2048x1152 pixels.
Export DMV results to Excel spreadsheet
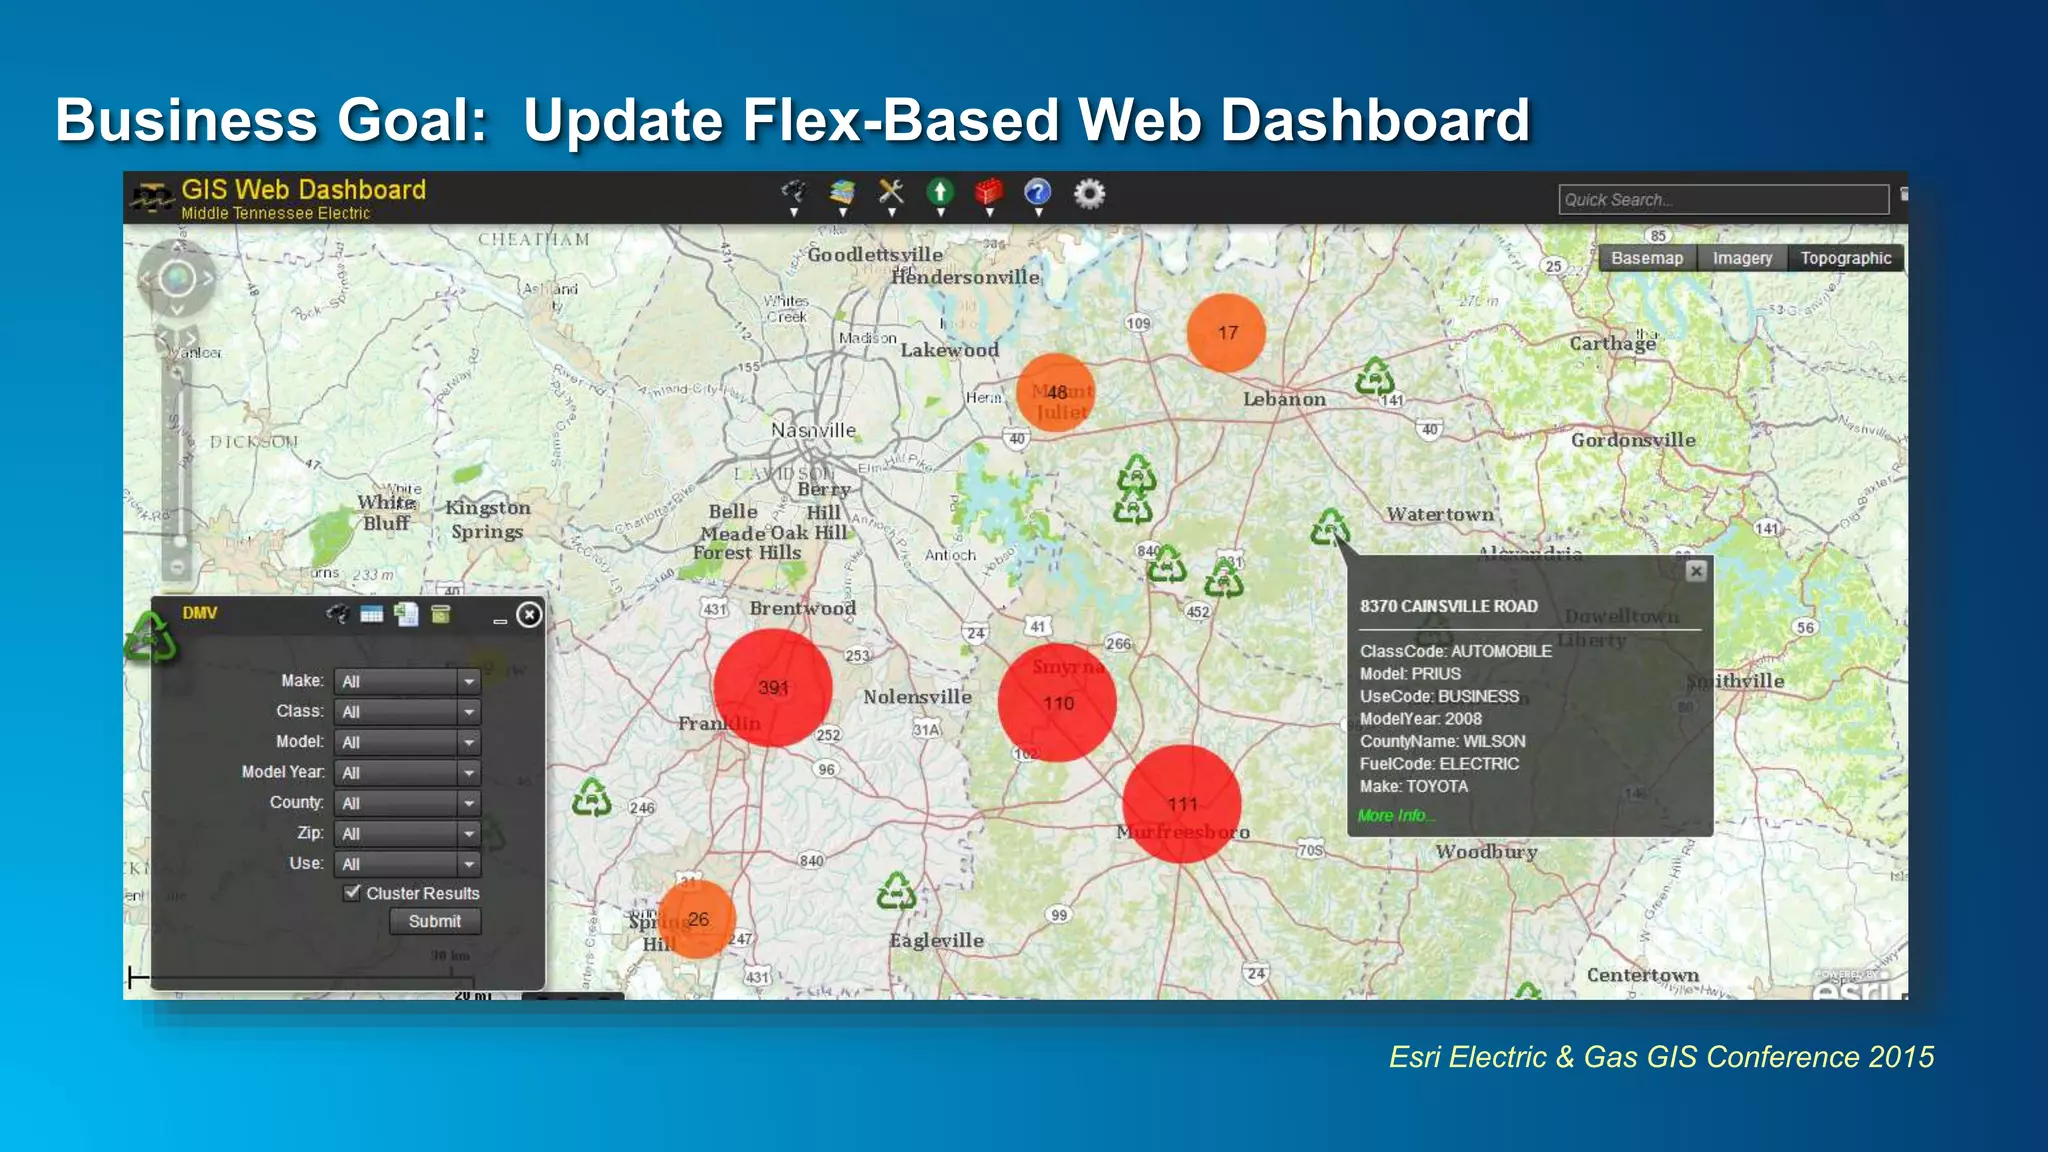click(406, 614)
